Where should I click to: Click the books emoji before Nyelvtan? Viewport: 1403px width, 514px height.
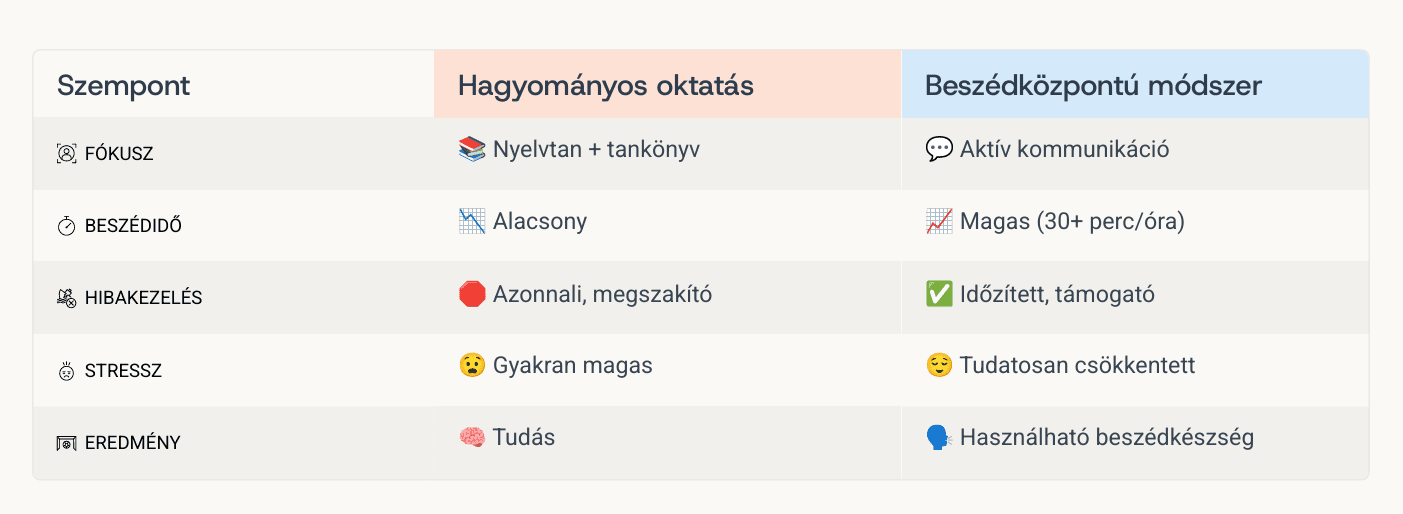click(x=471, y=150)
